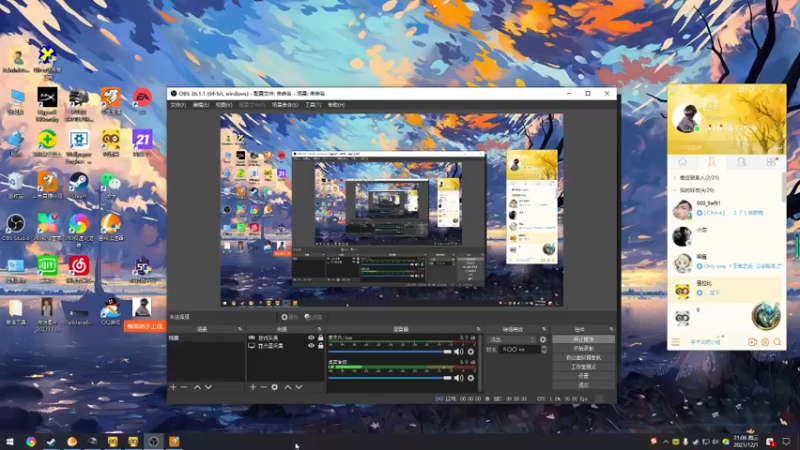
Task: Open OBS settings from controls panel
Action: coord(583,376)
